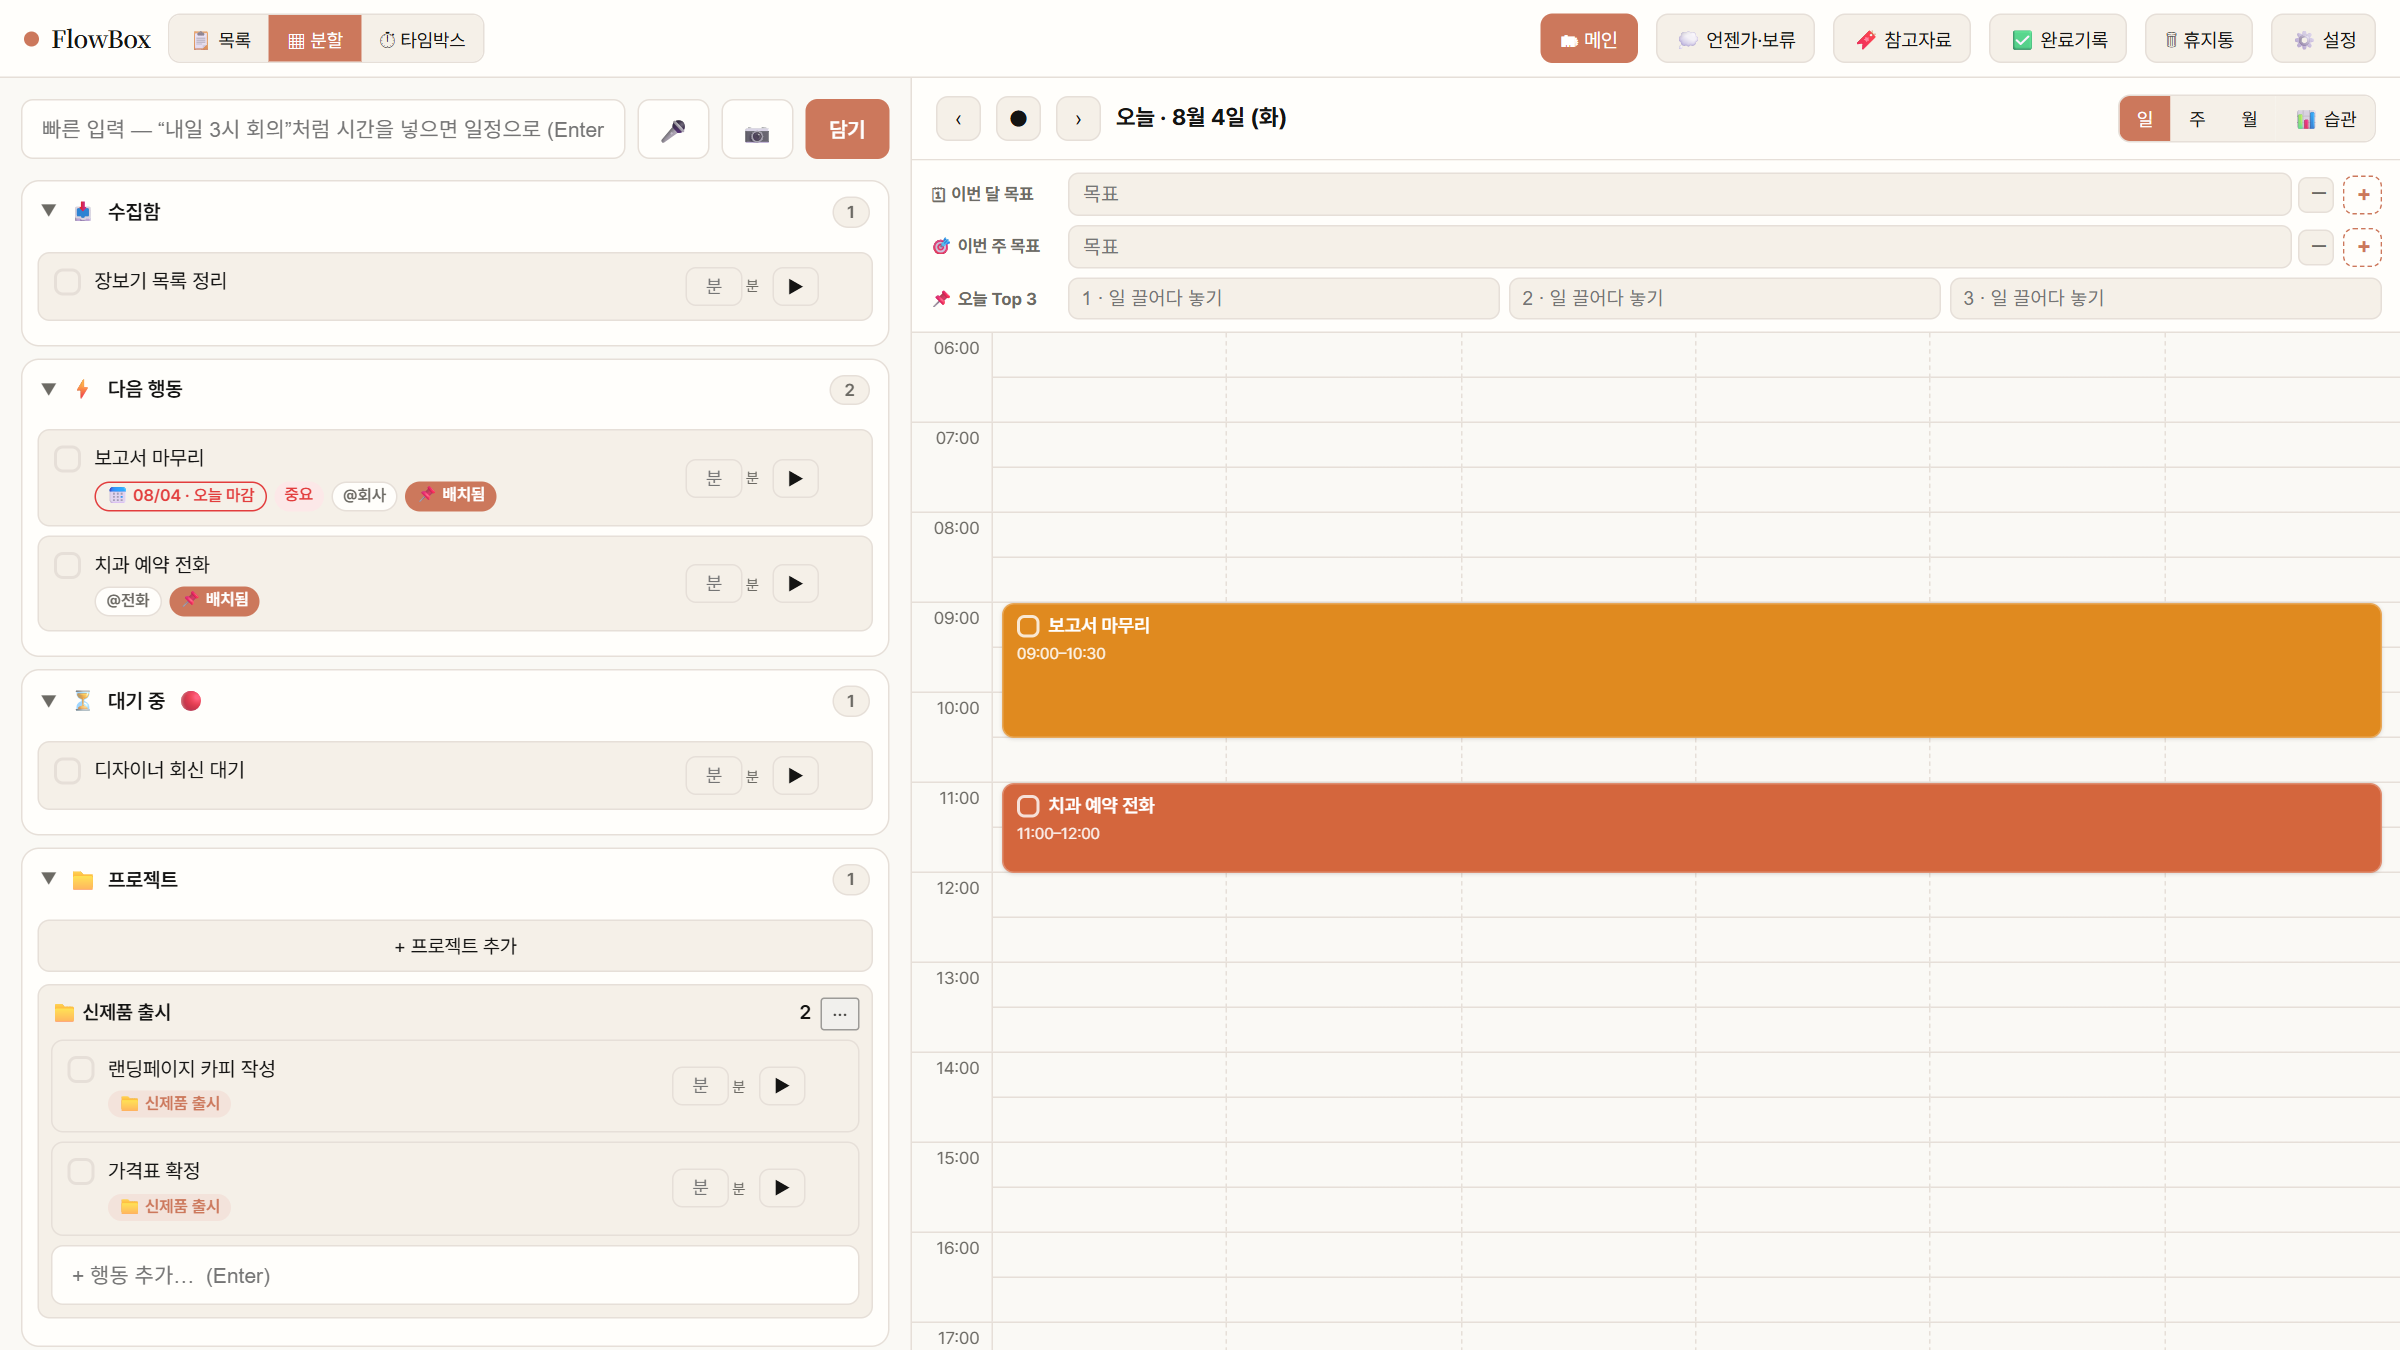This screenshot has height=1350, width=2400.
Task: Check off 보고서 마무리 in the list
Action: [68, 459]
